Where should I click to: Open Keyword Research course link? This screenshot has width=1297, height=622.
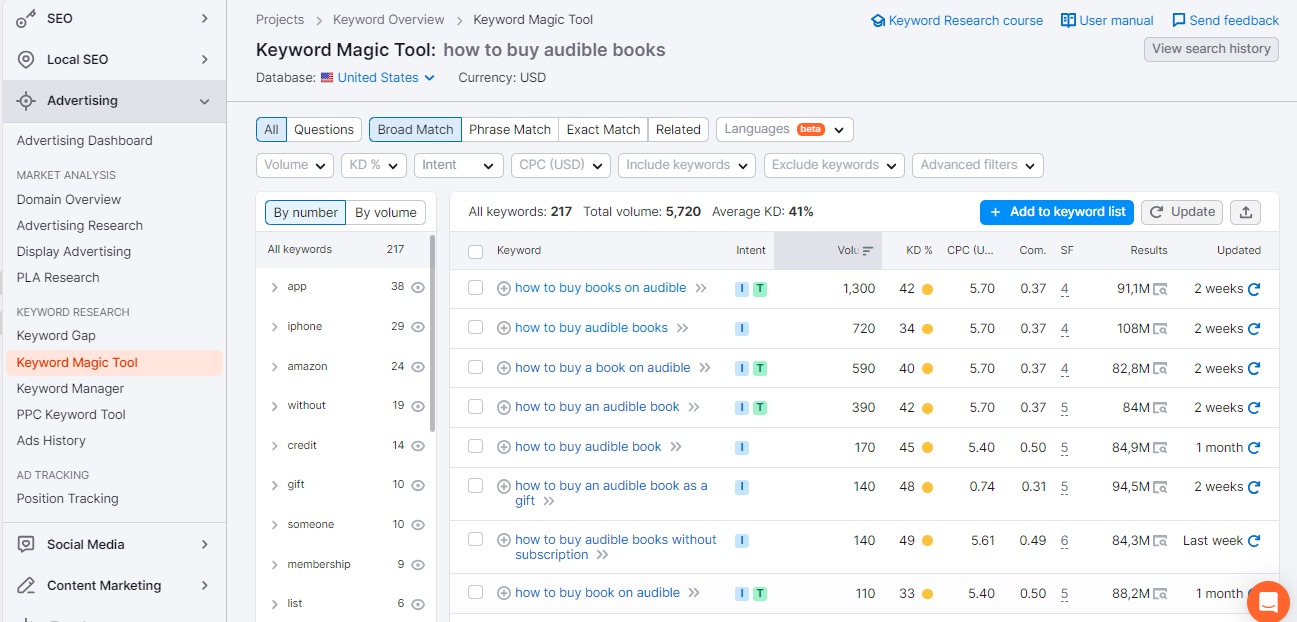click(x=957, y=20)
